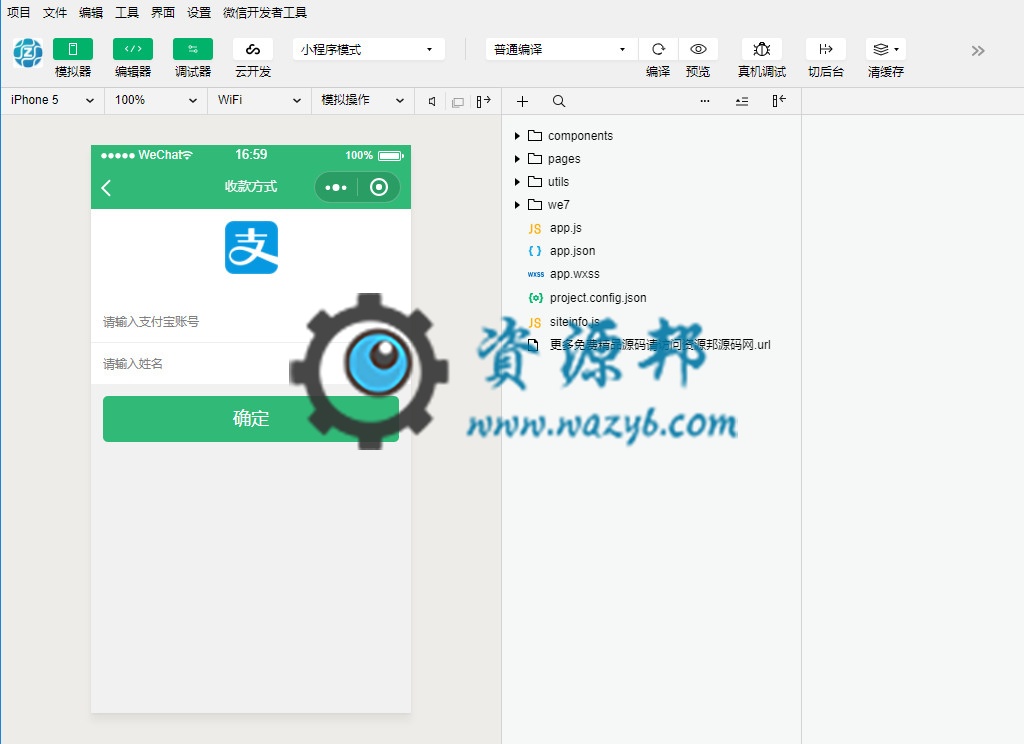Open the file tree more options ellipsis
The width and height of the screenshot is (1024, 744).
click(x=705, y=101)
